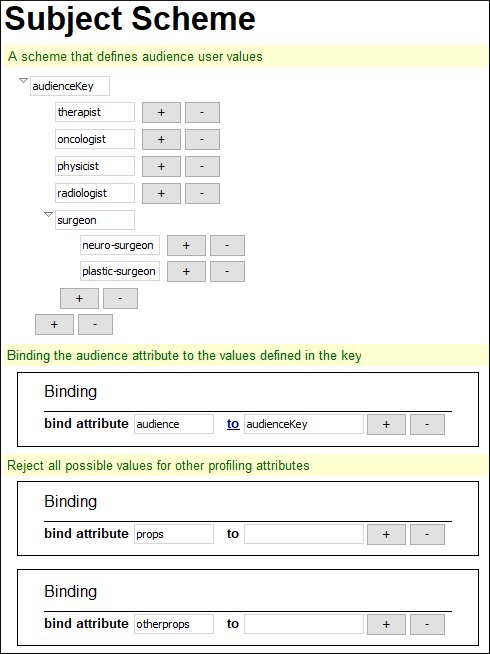
Task: Click the plus button below plastic-surgeon row
Action: 79,299
